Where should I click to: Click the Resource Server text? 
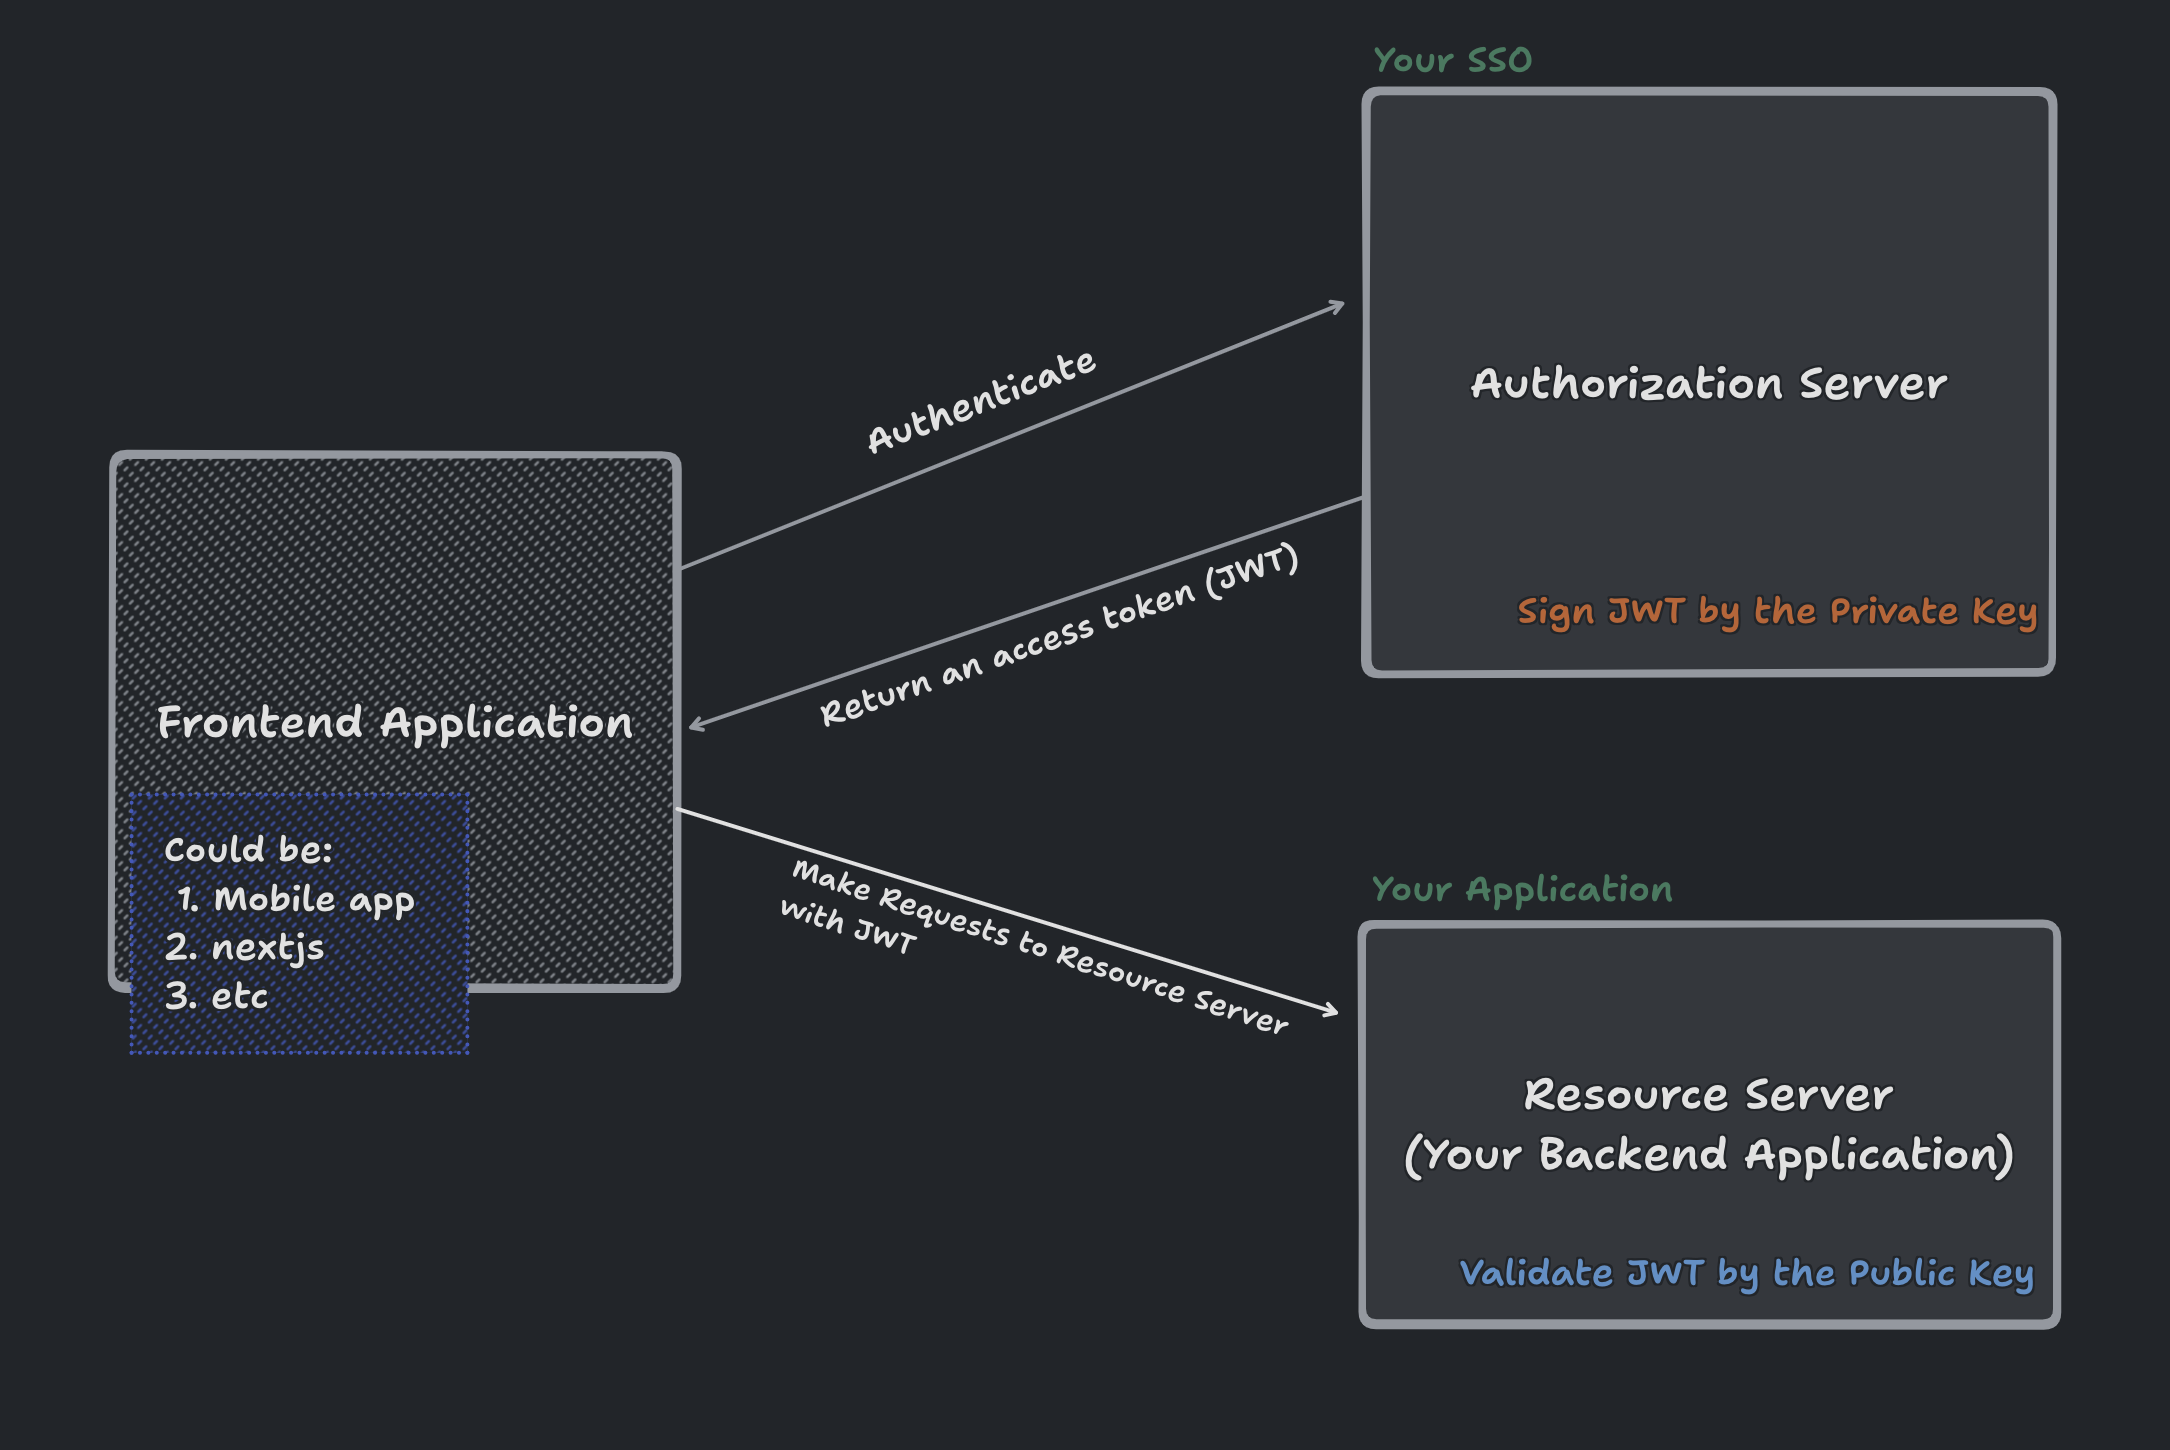[x=1708, y=1095]
